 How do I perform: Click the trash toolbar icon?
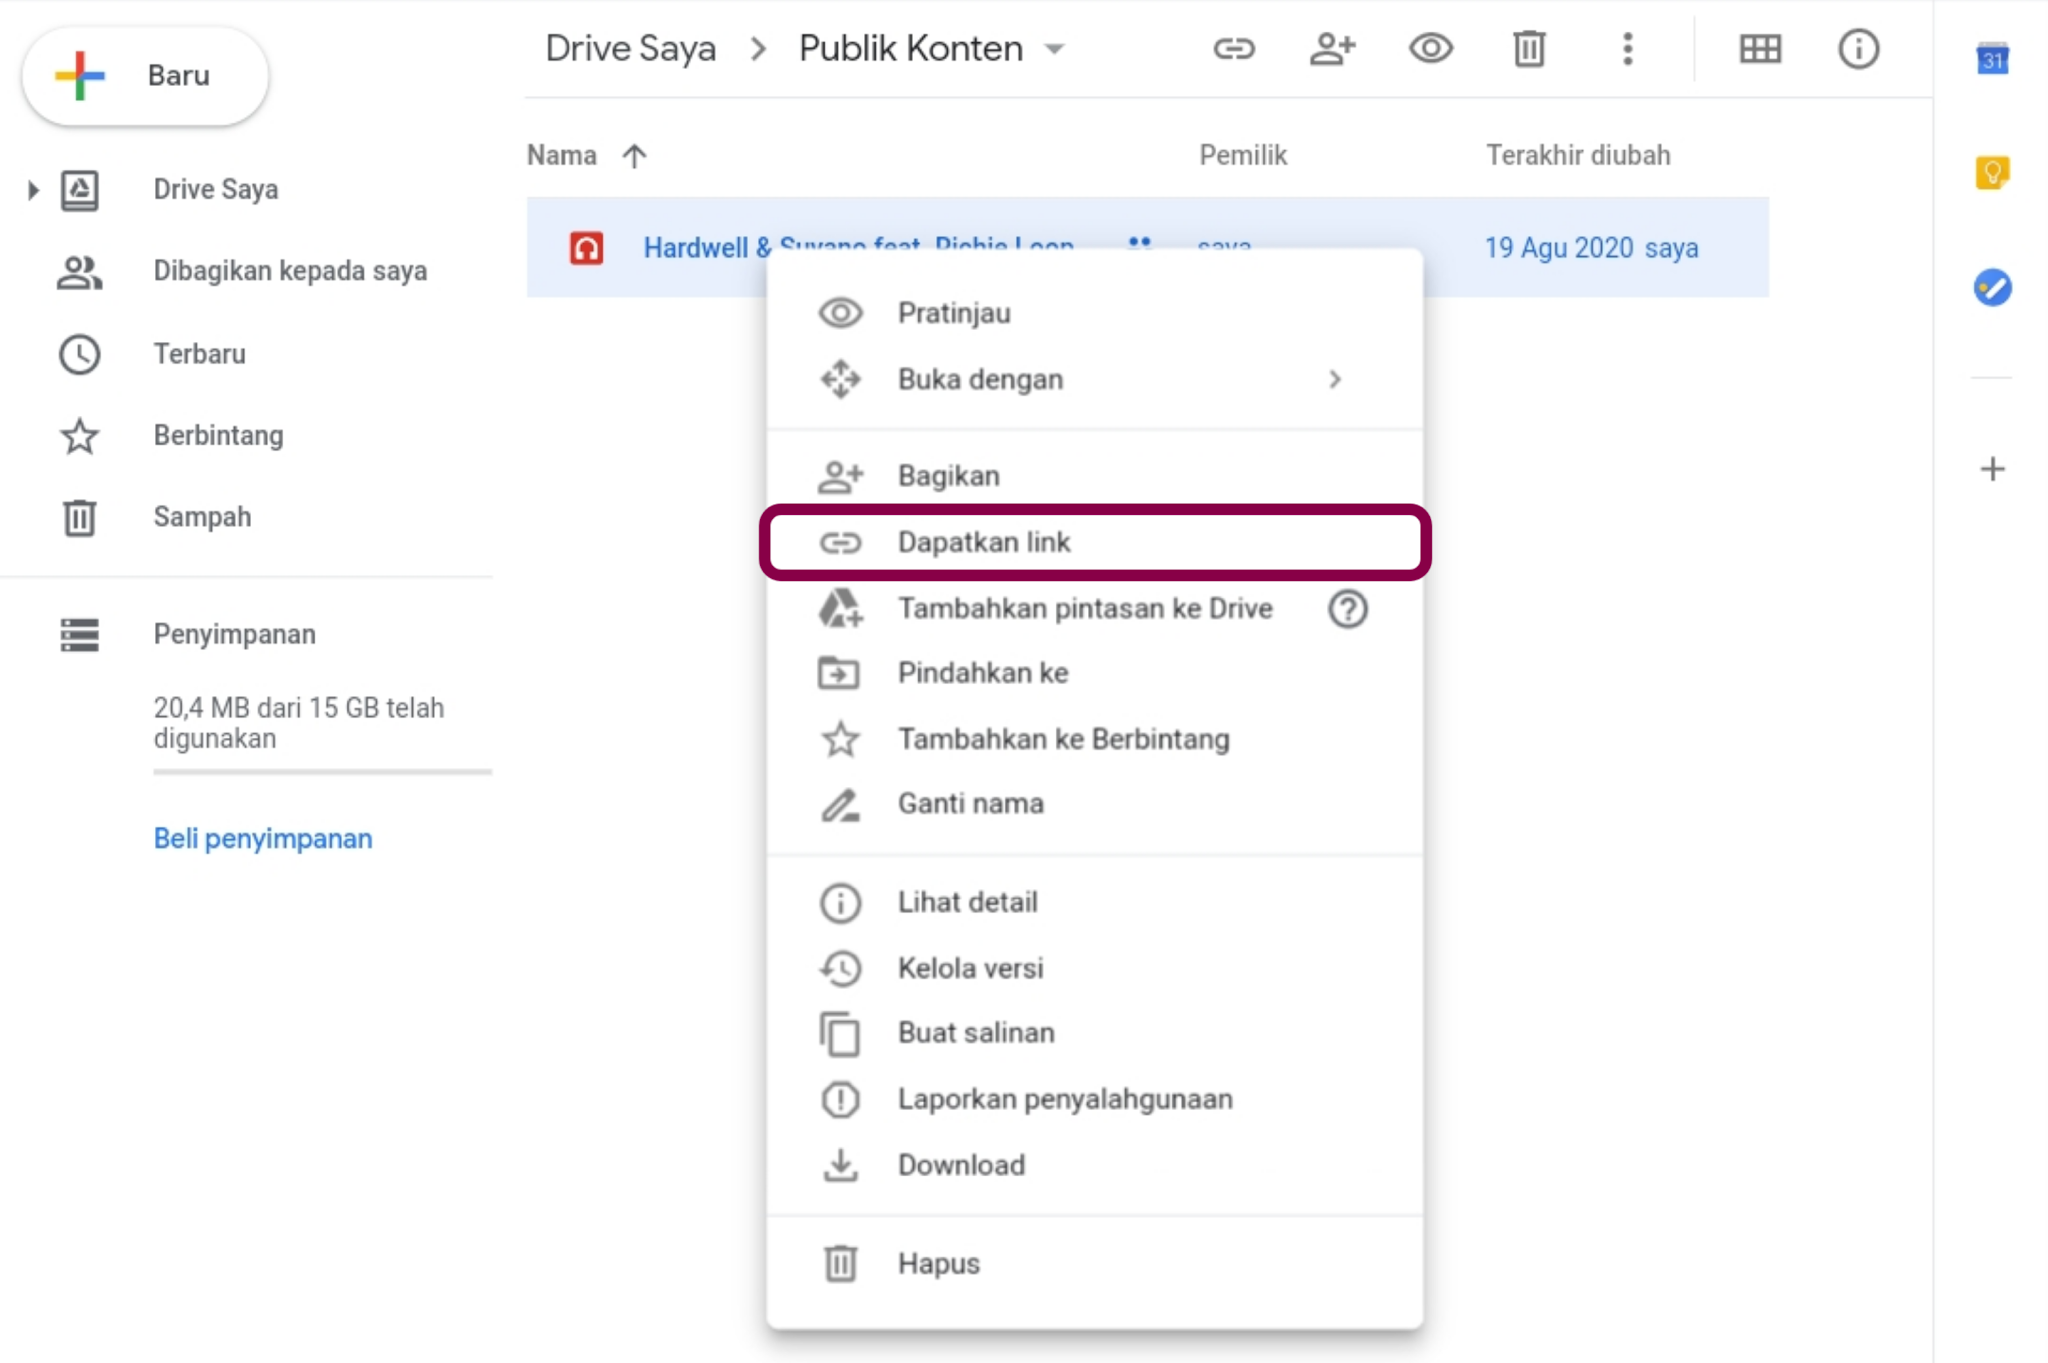[x=1529, y=48]
